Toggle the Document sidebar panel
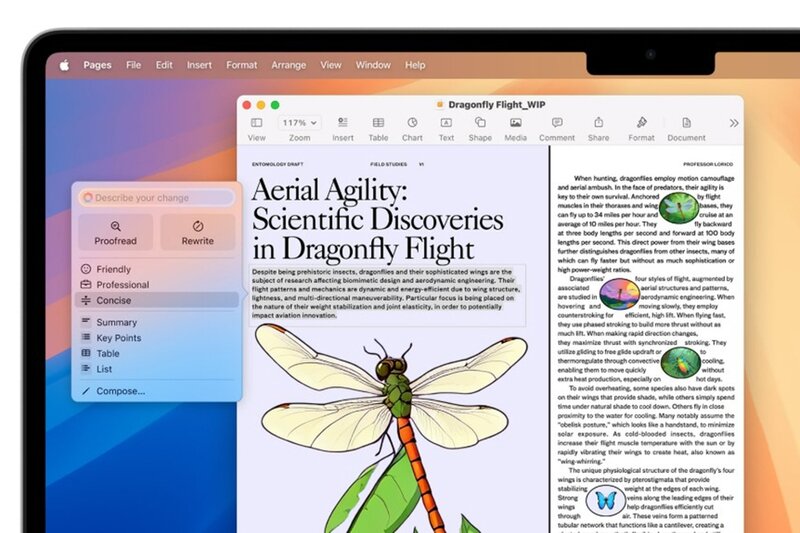Image resolution: width=800 pixels, height=533 pixels. [x=686, y=123]
